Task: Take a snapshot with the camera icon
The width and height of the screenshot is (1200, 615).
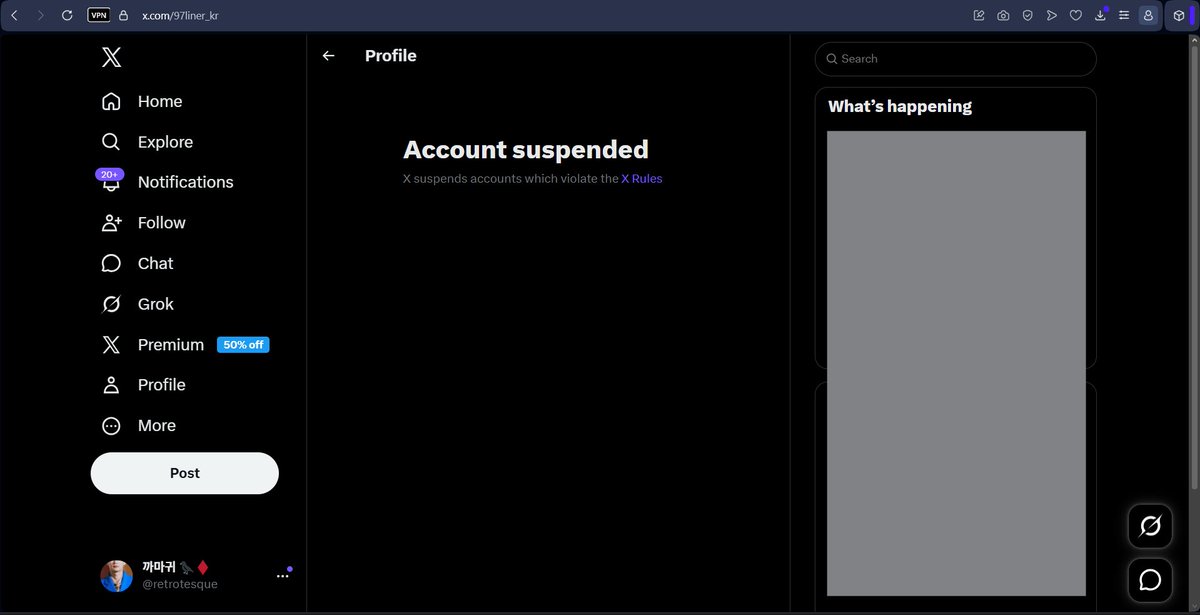Action: click(x=1003, y=15)
